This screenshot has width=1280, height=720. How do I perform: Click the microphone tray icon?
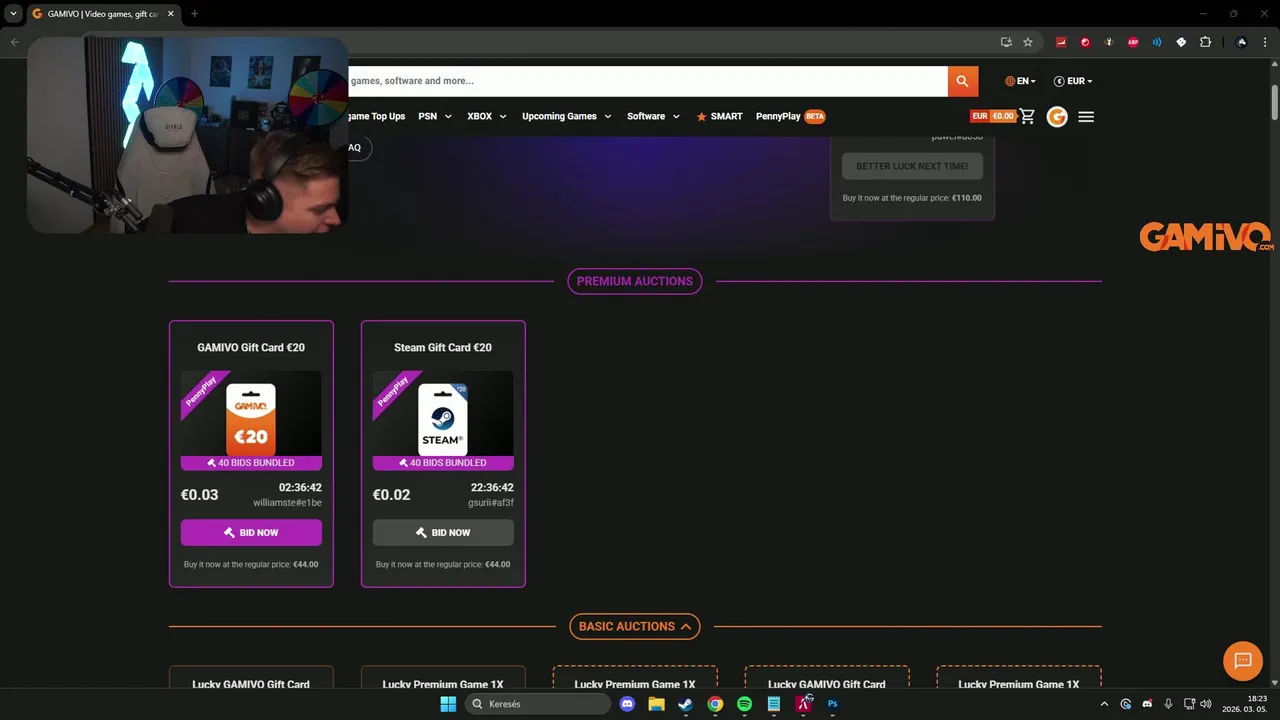(1168, 704)
